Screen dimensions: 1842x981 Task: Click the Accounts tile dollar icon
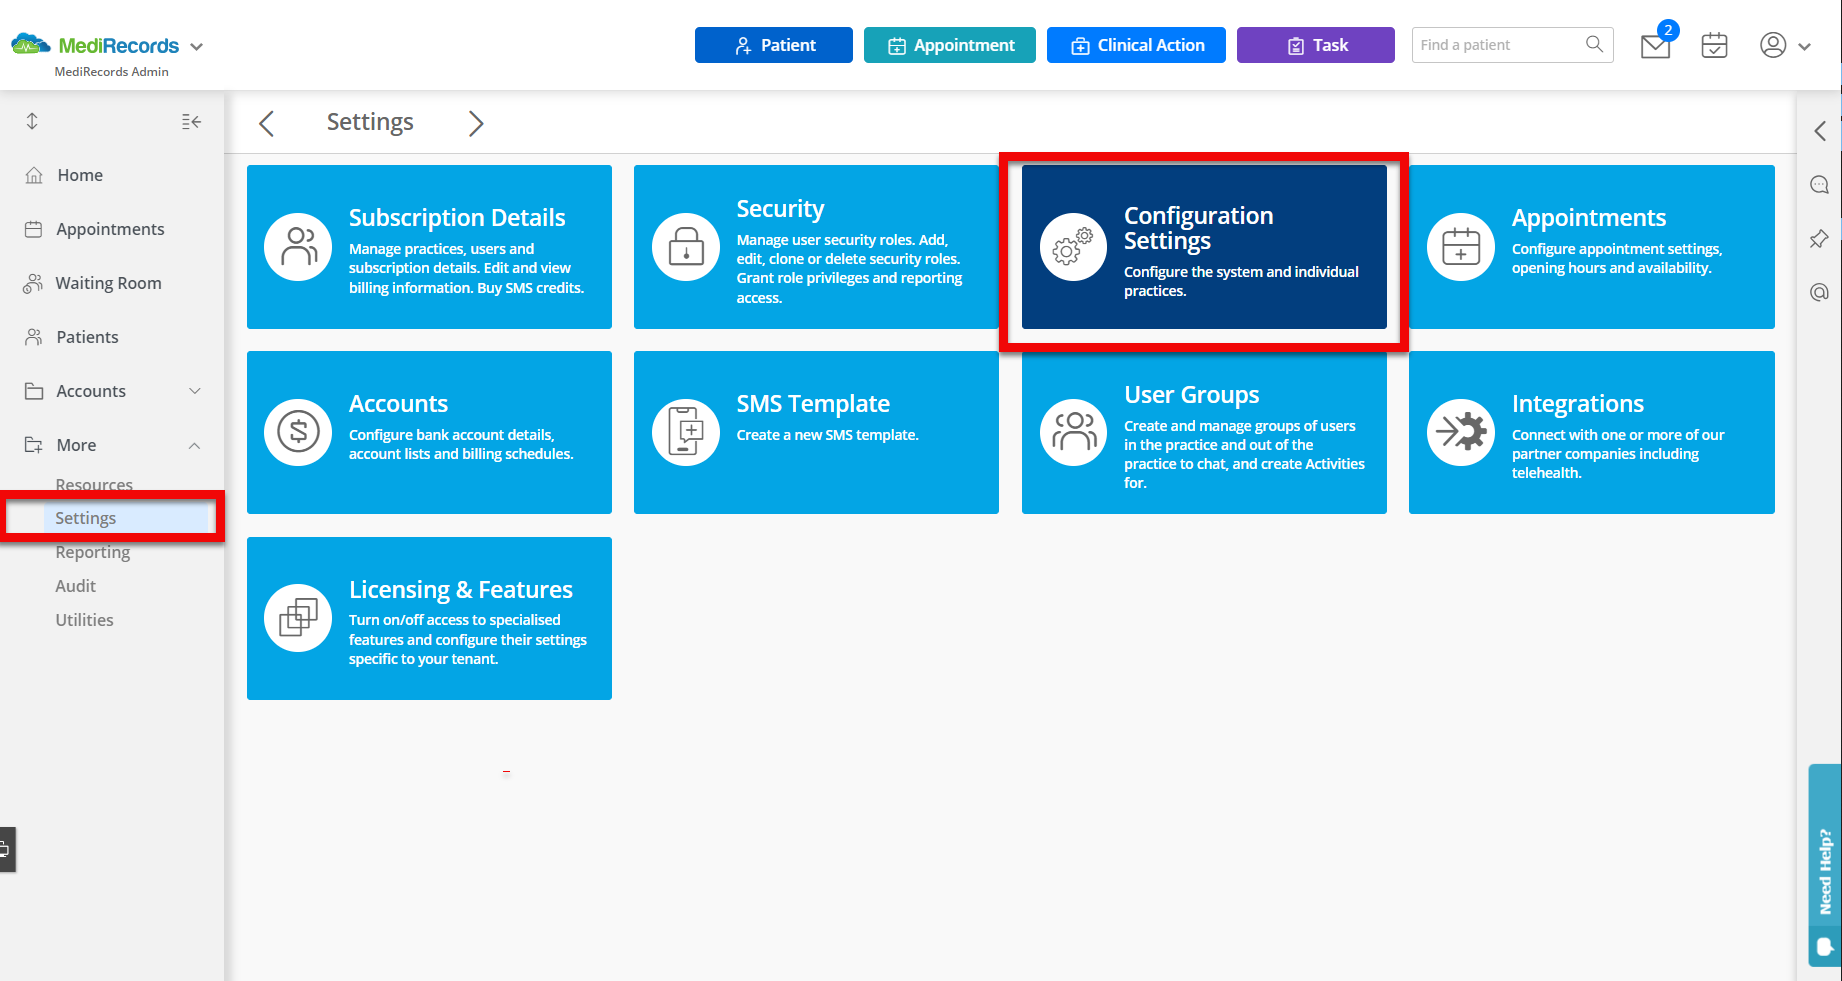298,432
